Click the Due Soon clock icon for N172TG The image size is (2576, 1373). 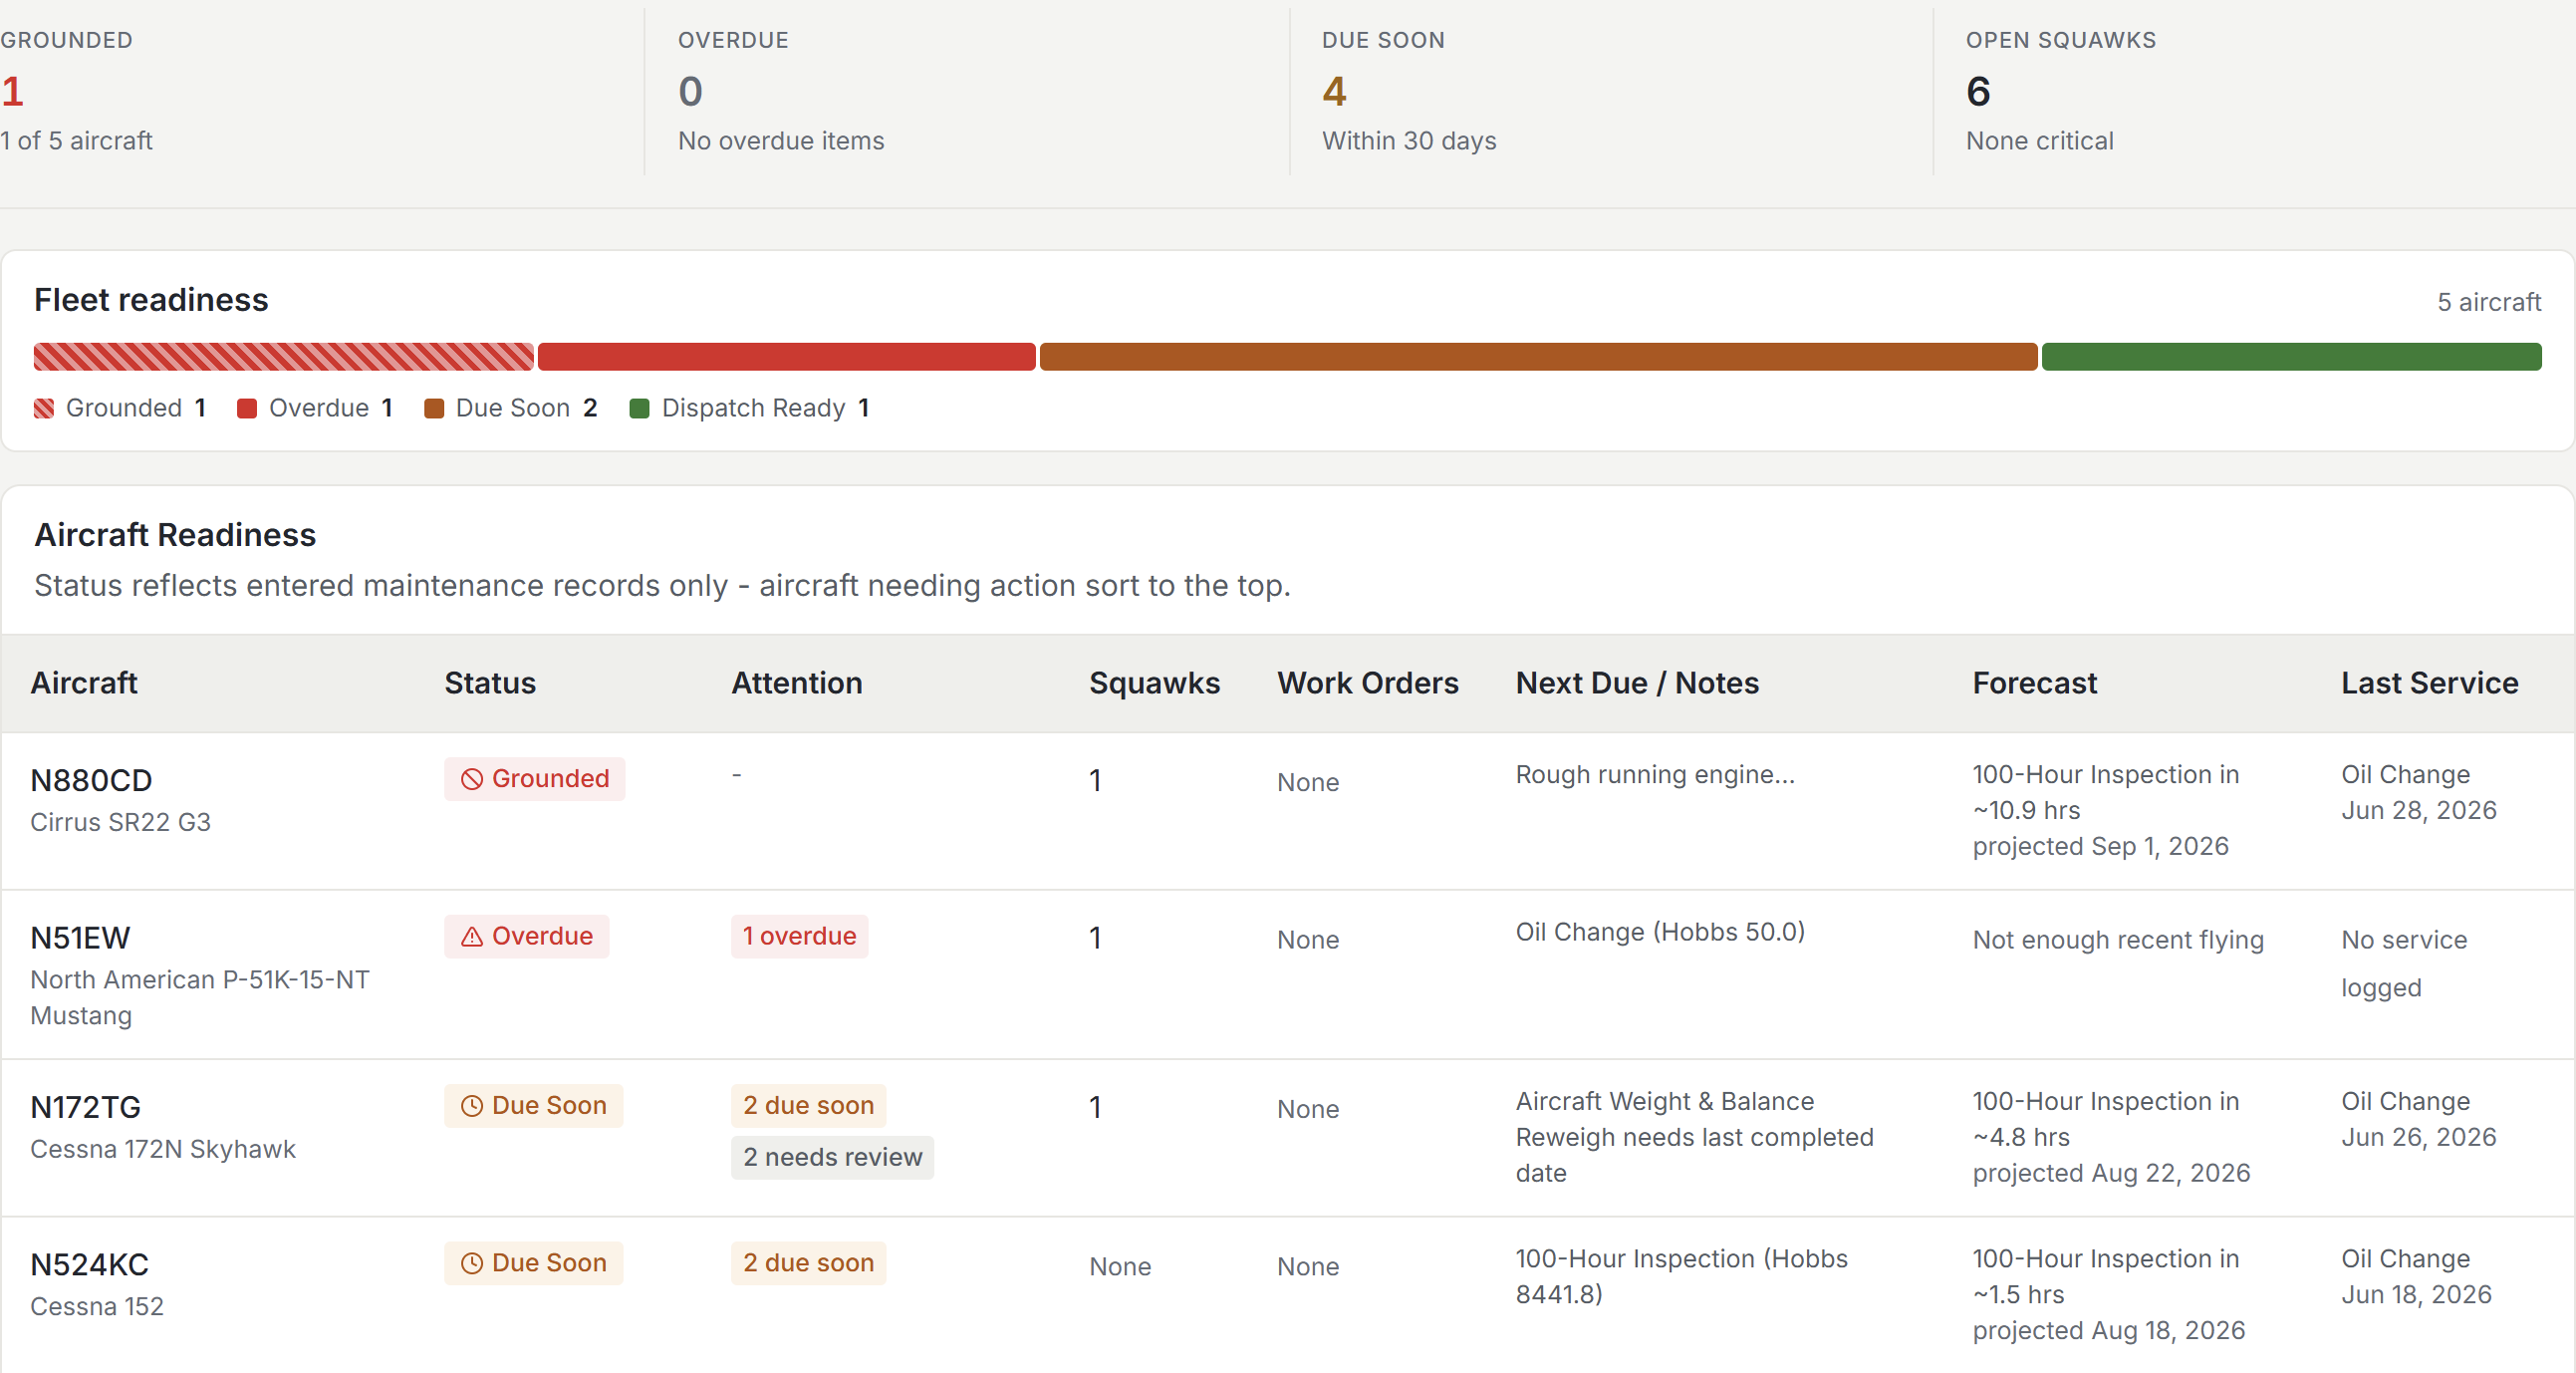tap(472, 1106)
